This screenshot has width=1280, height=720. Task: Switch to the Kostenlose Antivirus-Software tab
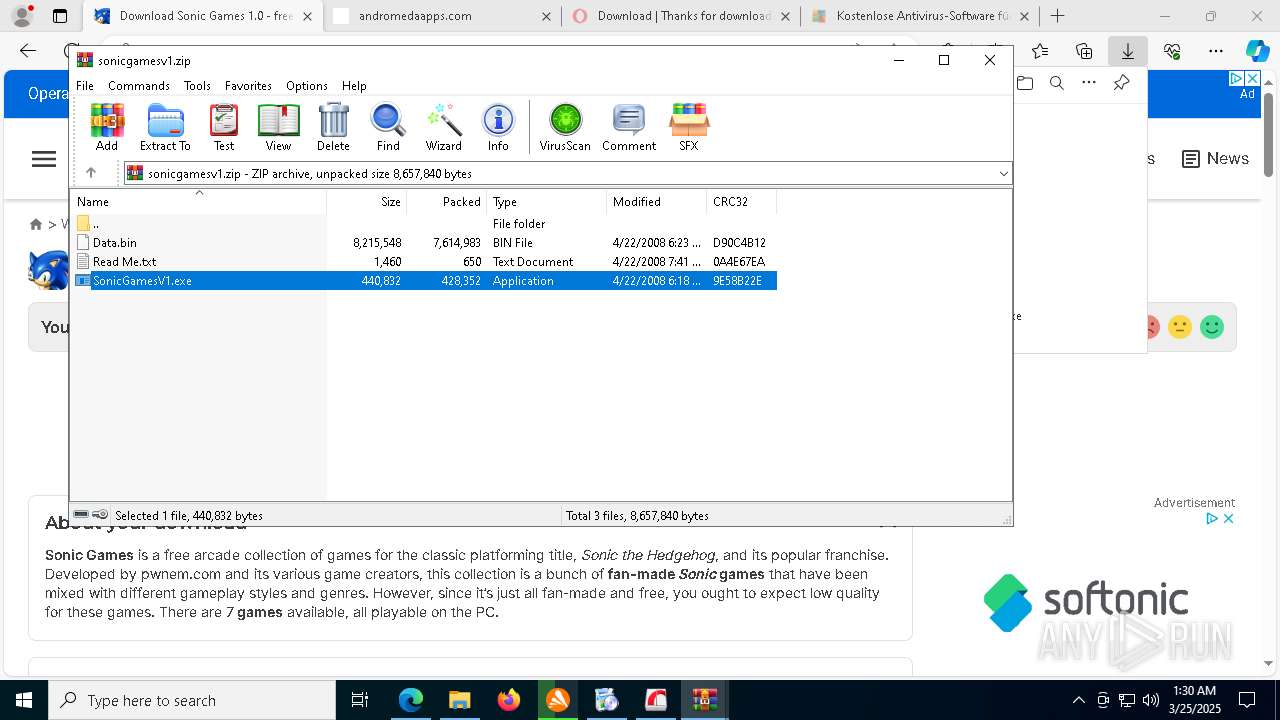click(x=920, y=16)
